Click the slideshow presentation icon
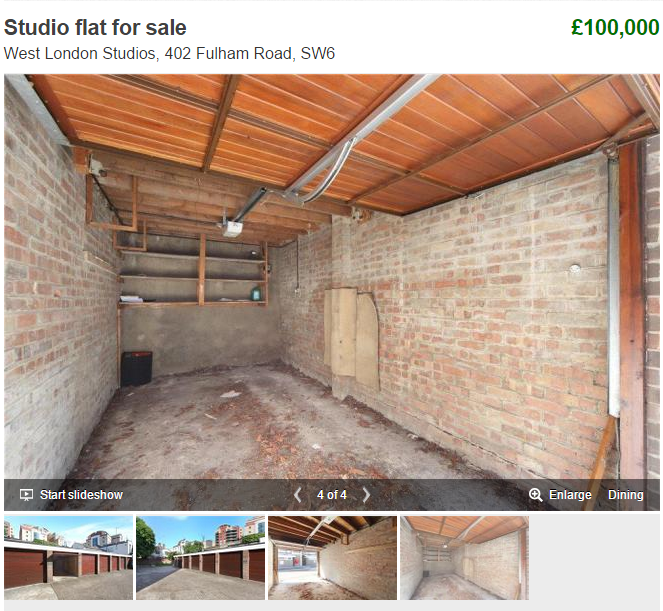The image size is (663, 611). (x=27, y=495)
